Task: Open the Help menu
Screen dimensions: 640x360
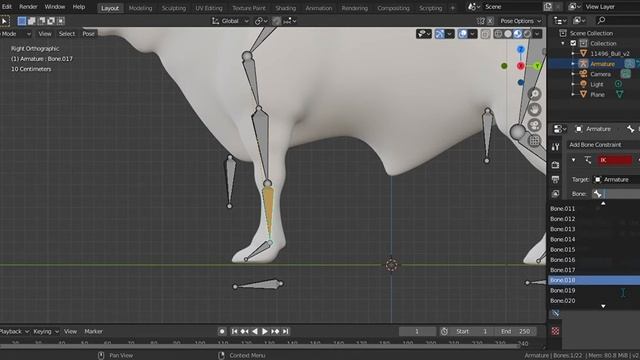Action: (x=78, y=7)
